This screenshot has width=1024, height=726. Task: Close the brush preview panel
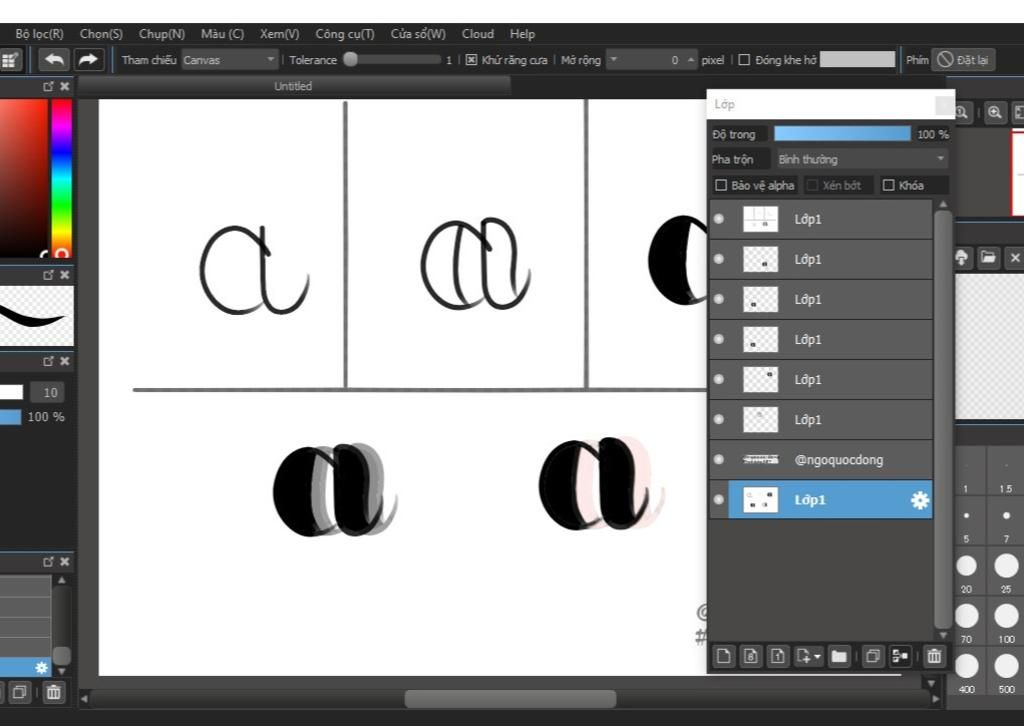(x=65, y=275)
